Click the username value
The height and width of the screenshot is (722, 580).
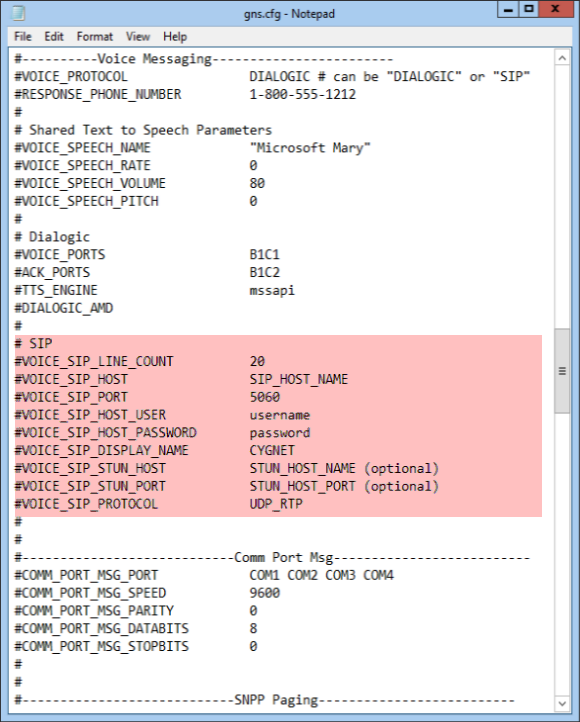point(280,415)
